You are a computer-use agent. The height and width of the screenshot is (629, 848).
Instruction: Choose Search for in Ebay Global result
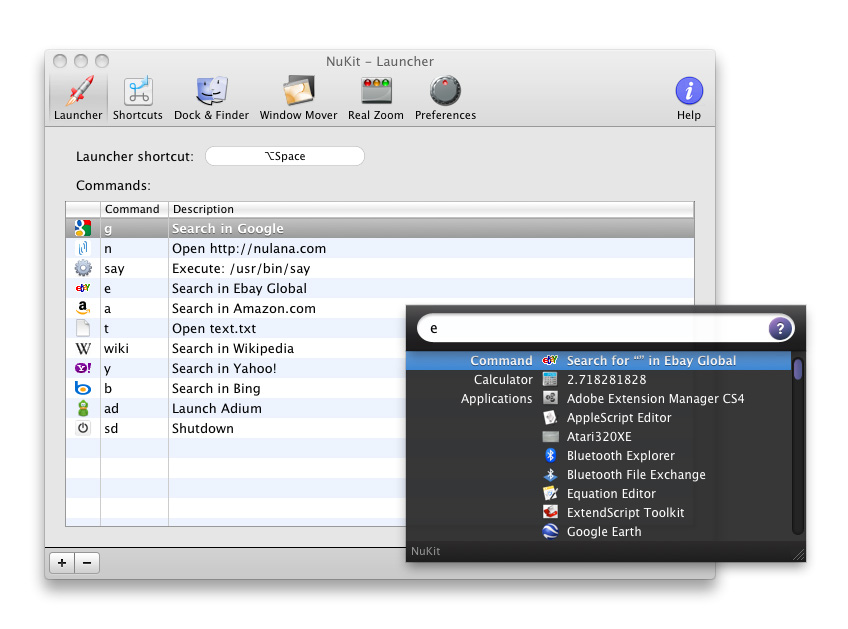click(x=599, y=360)
